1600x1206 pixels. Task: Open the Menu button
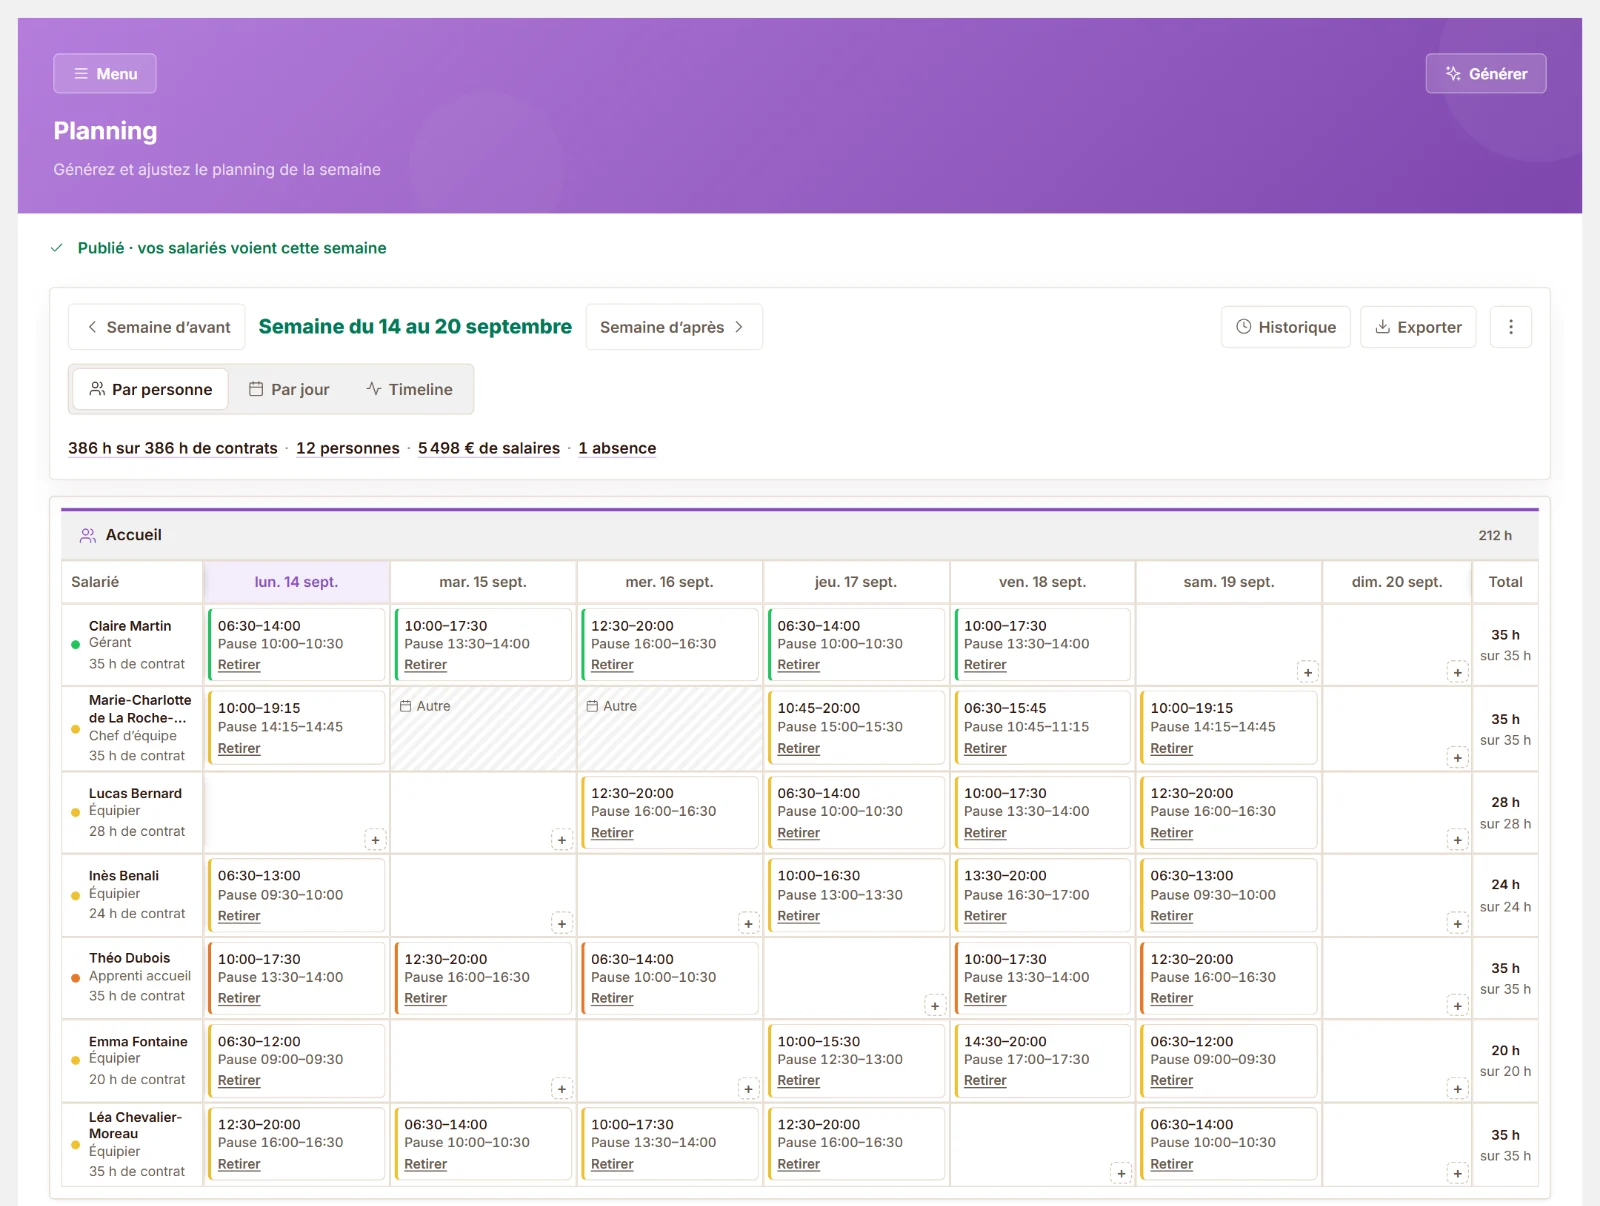(x=105, y=74)
